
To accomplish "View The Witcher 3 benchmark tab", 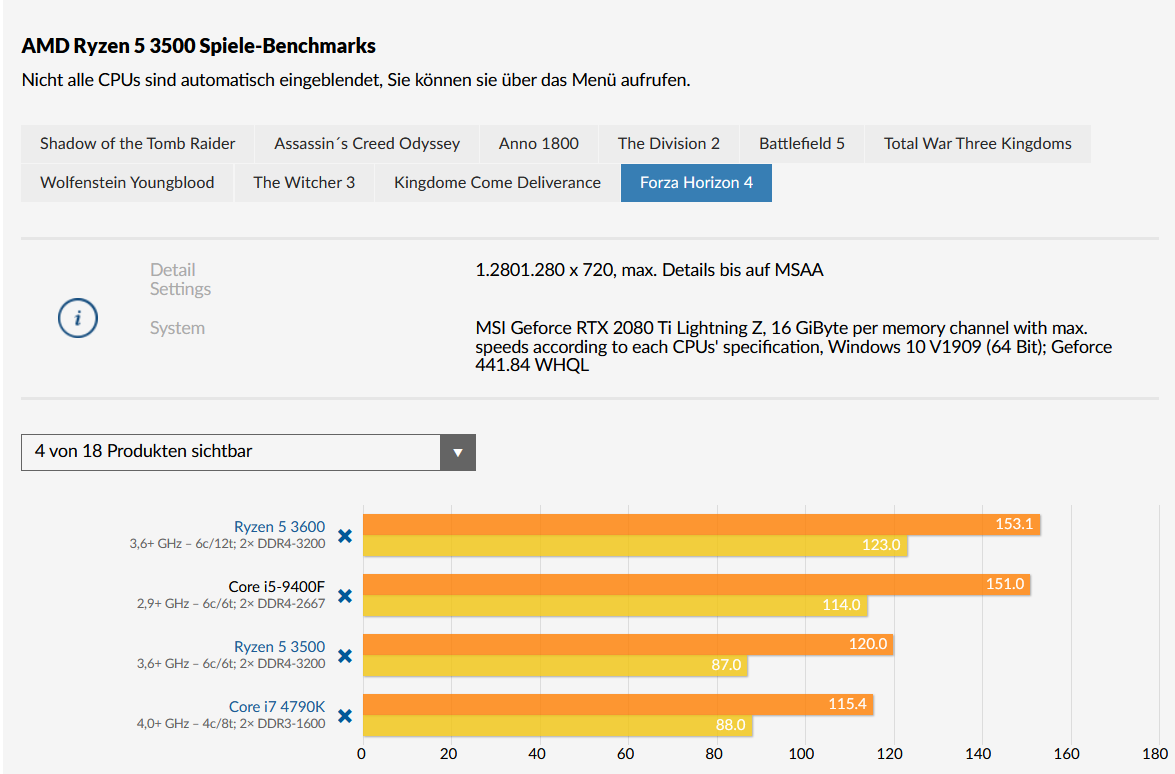I will [304, 182].
